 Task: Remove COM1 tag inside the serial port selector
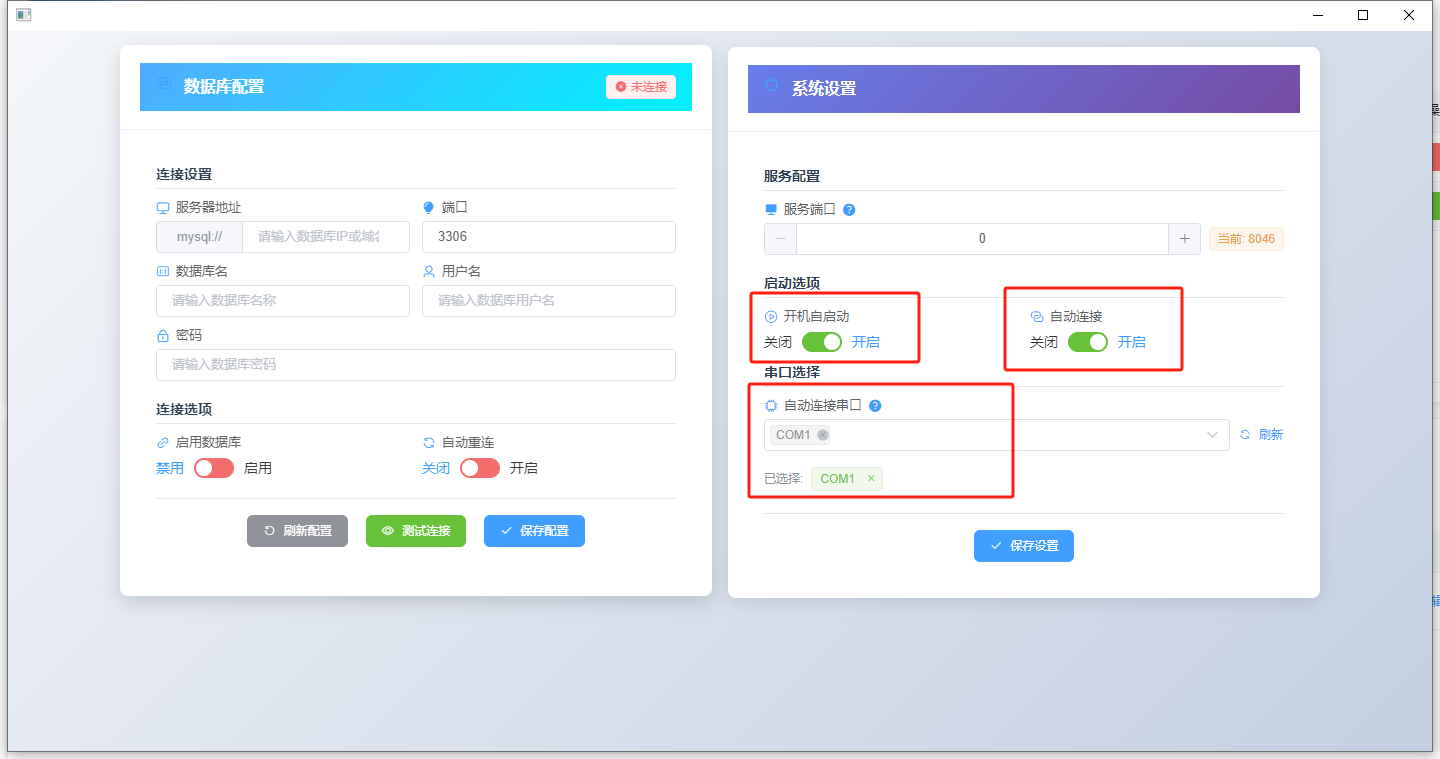(823, 435)
